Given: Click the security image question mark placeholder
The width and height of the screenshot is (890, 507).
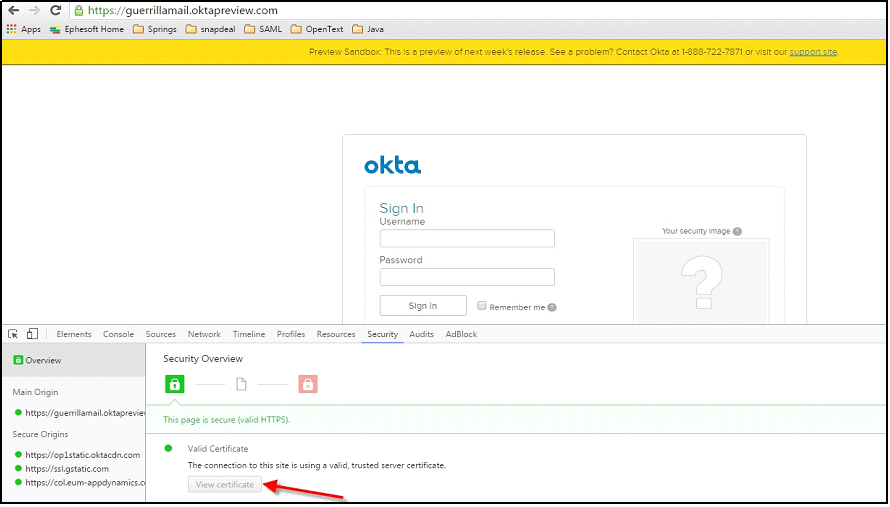Looking at the screenshot, I should 702,281.
